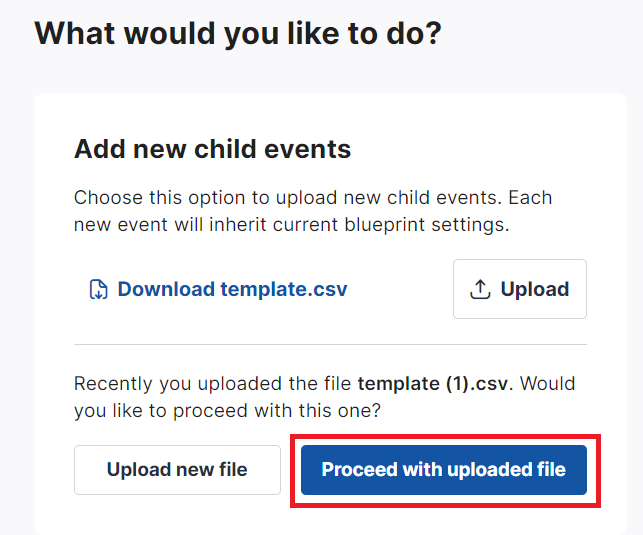Click the word "Download" in the blue link
The image size is (643, 535).
166,290
